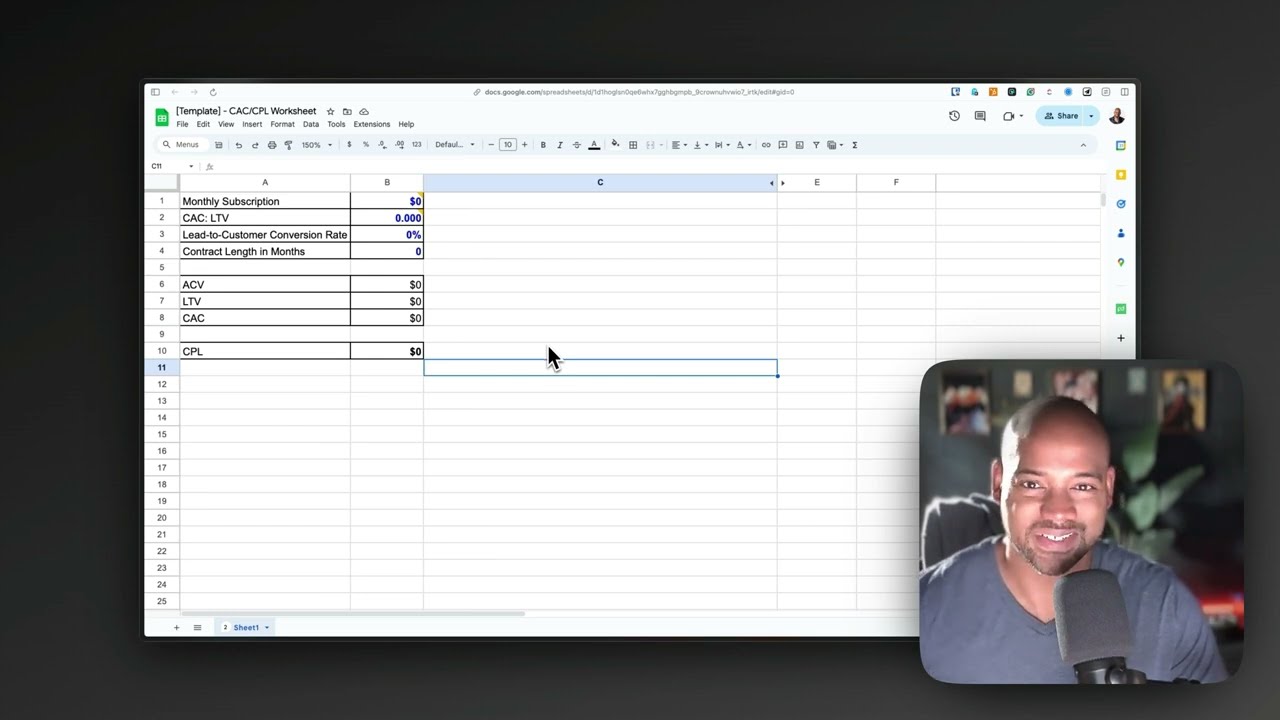Open version history clock icon

954,116
